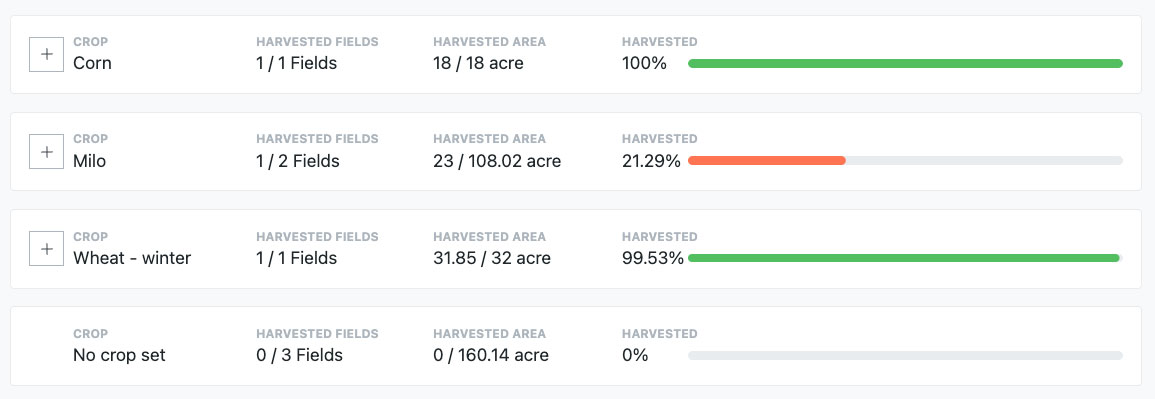Expand the Corn crop row
This screenshot has width=1155, height=399.
click(46, 54)
